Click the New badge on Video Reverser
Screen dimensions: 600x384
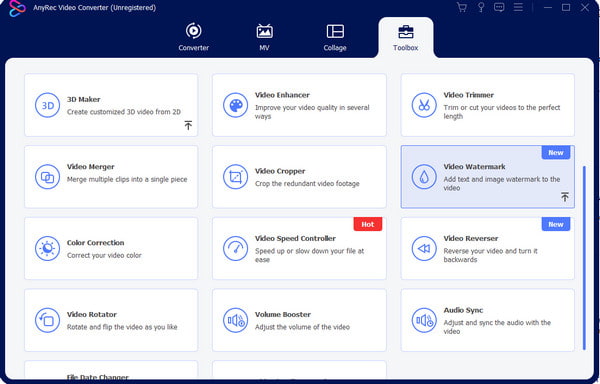click(556, 225)
